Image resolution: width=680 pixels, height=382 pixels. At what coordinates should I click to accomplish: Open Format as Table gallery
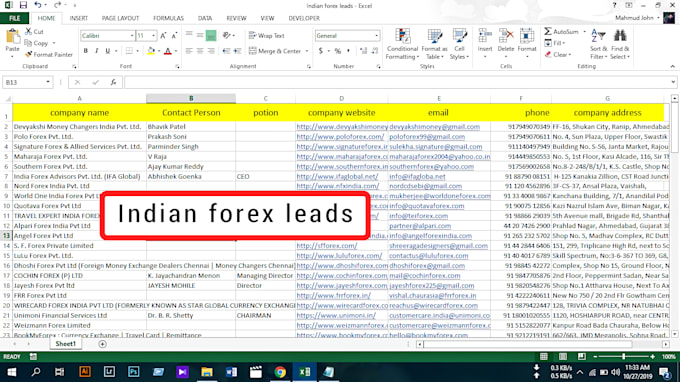[x=434, y=44]
